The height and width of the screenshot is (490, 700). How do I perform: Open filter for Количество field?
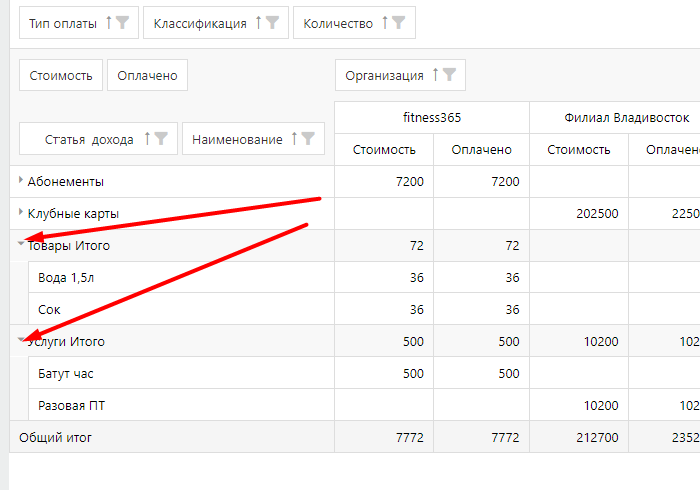[398, 22]
